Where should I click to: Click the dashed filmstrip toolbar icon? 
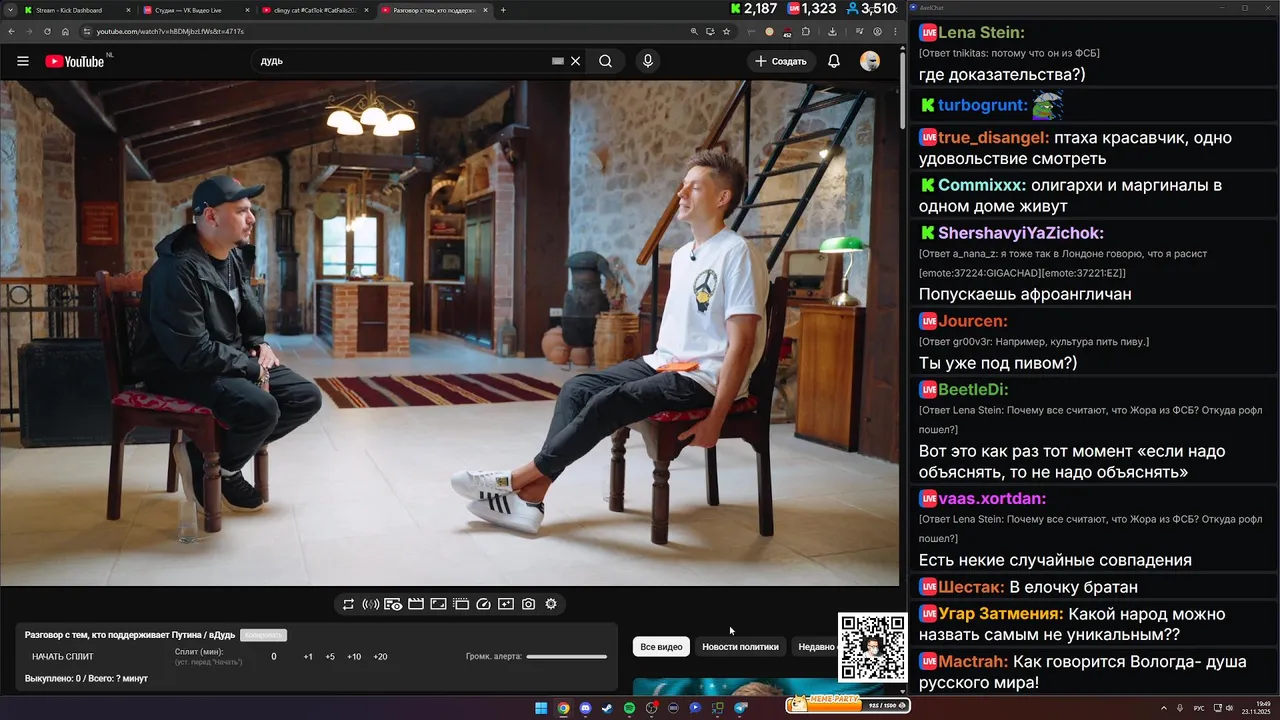click(x=461, y=604)
